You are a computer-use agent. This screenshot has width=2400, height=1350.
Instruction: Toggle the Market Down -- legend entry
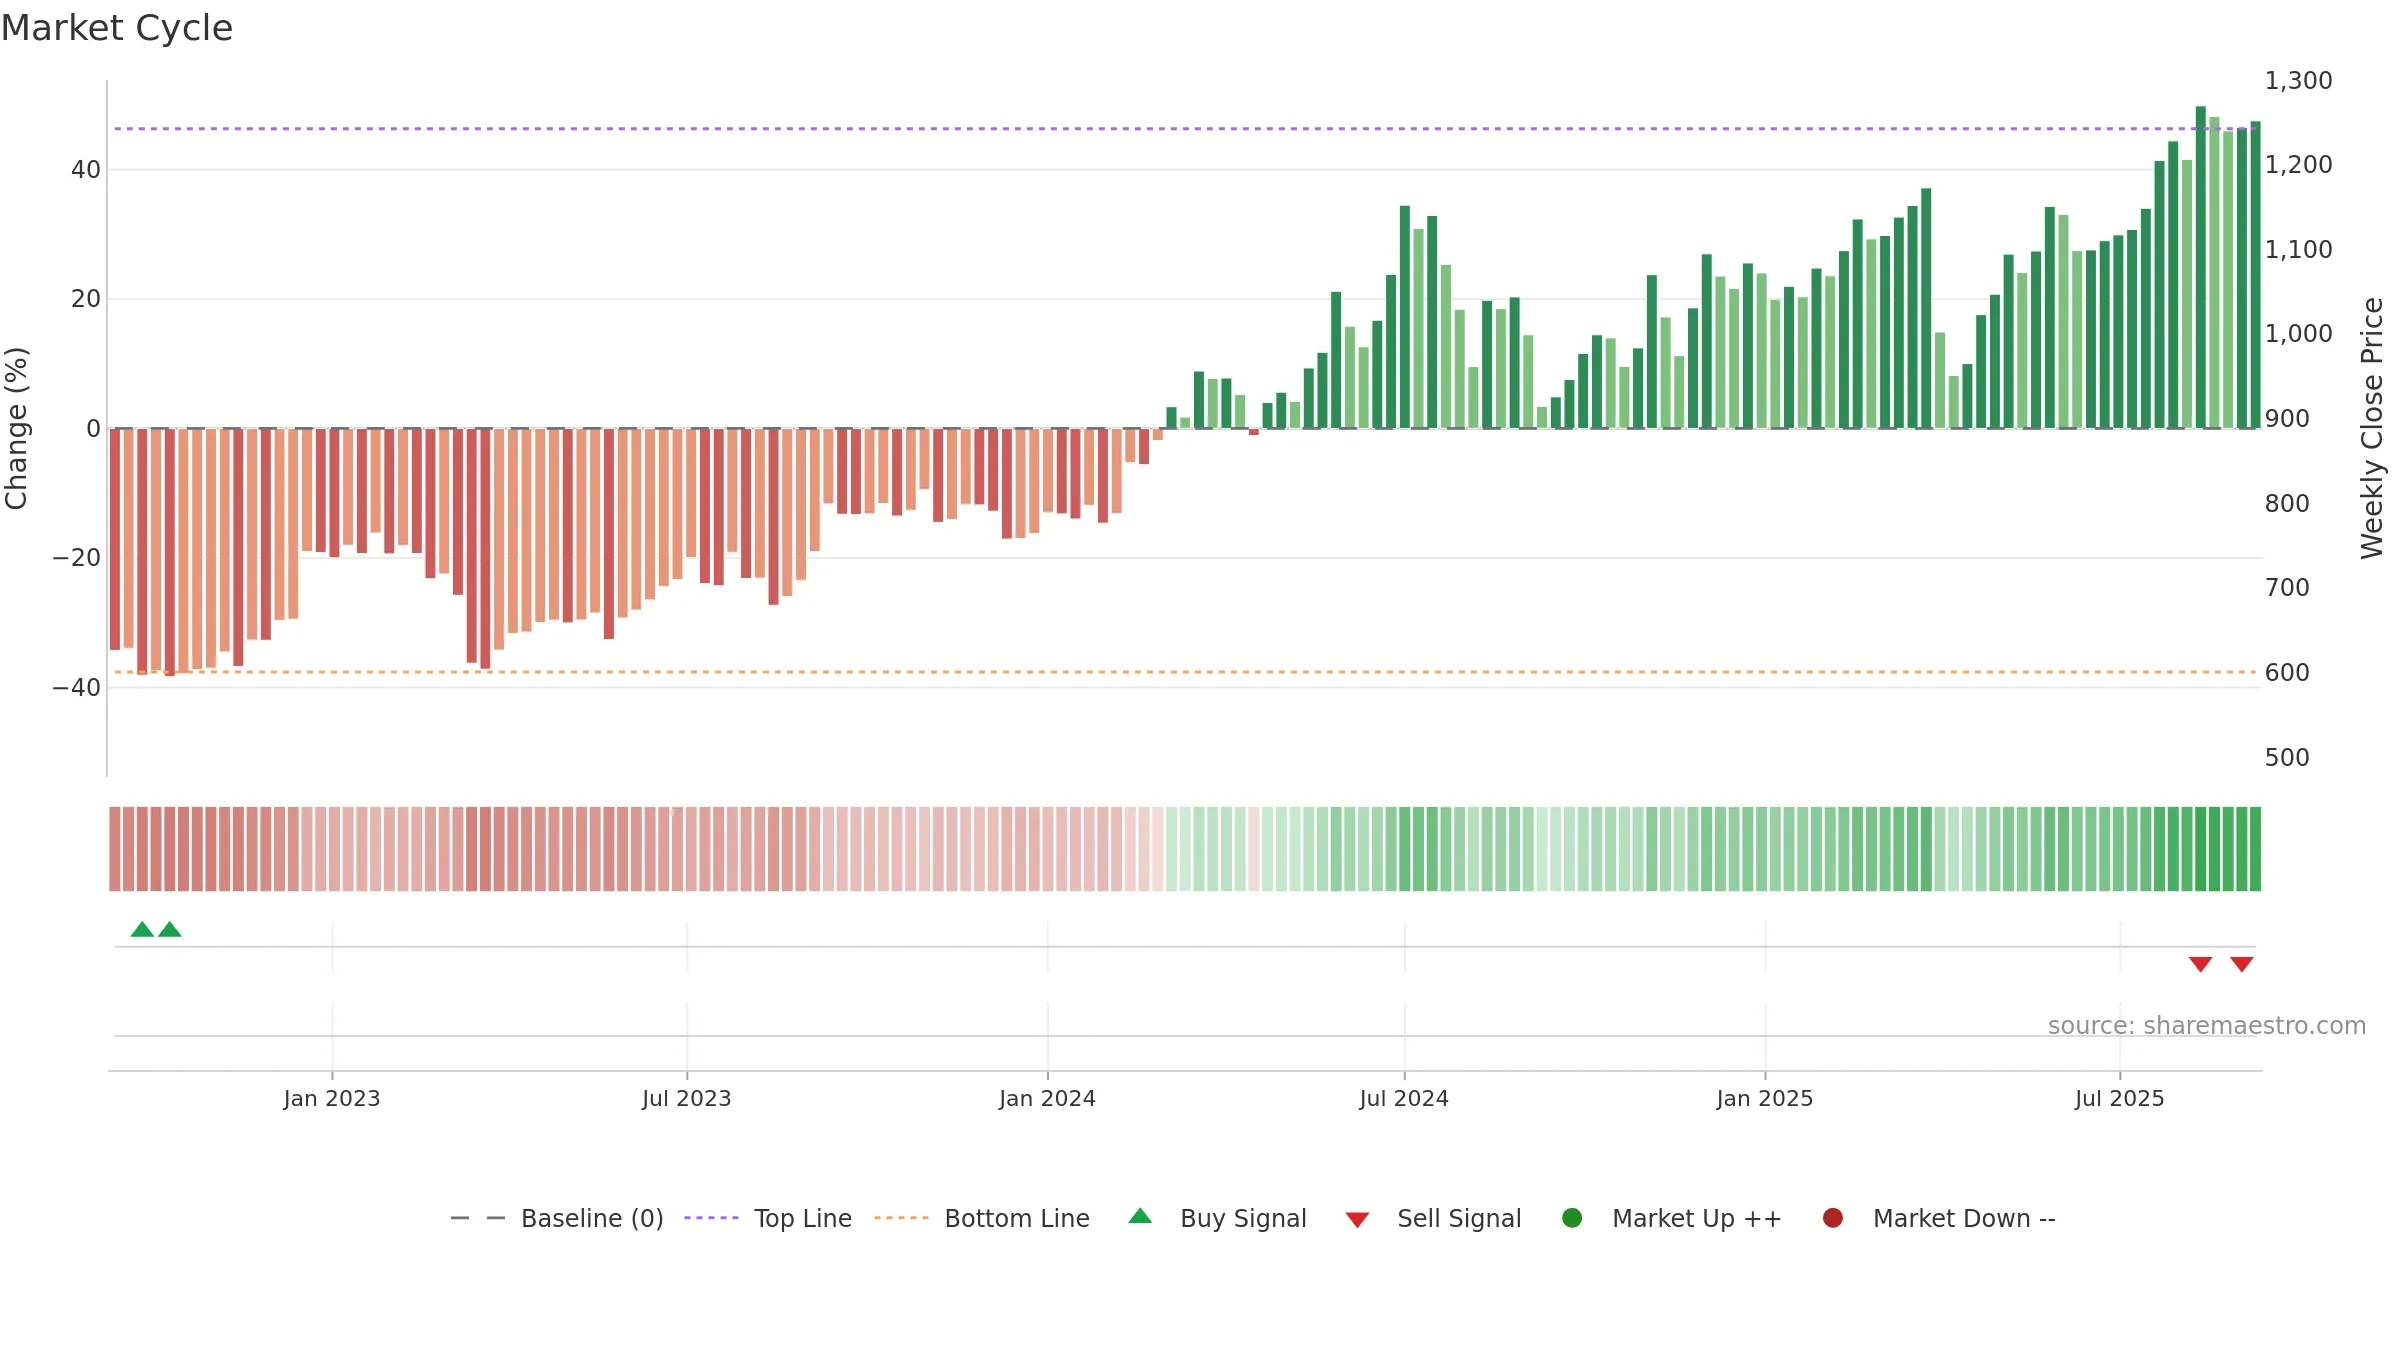1939,1218
